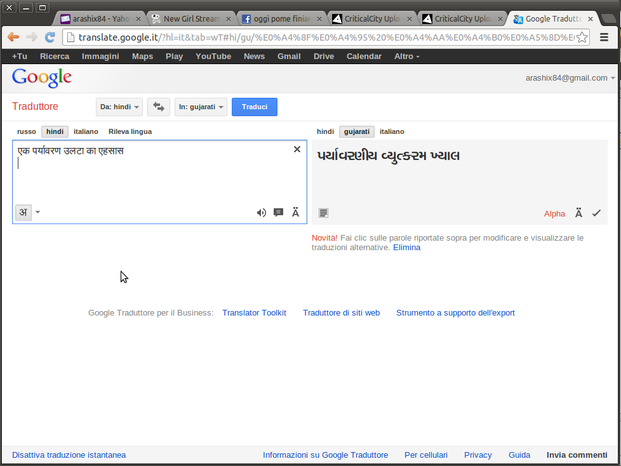
Task: Open Privacy footer link
Action: [x=478, y=455]
